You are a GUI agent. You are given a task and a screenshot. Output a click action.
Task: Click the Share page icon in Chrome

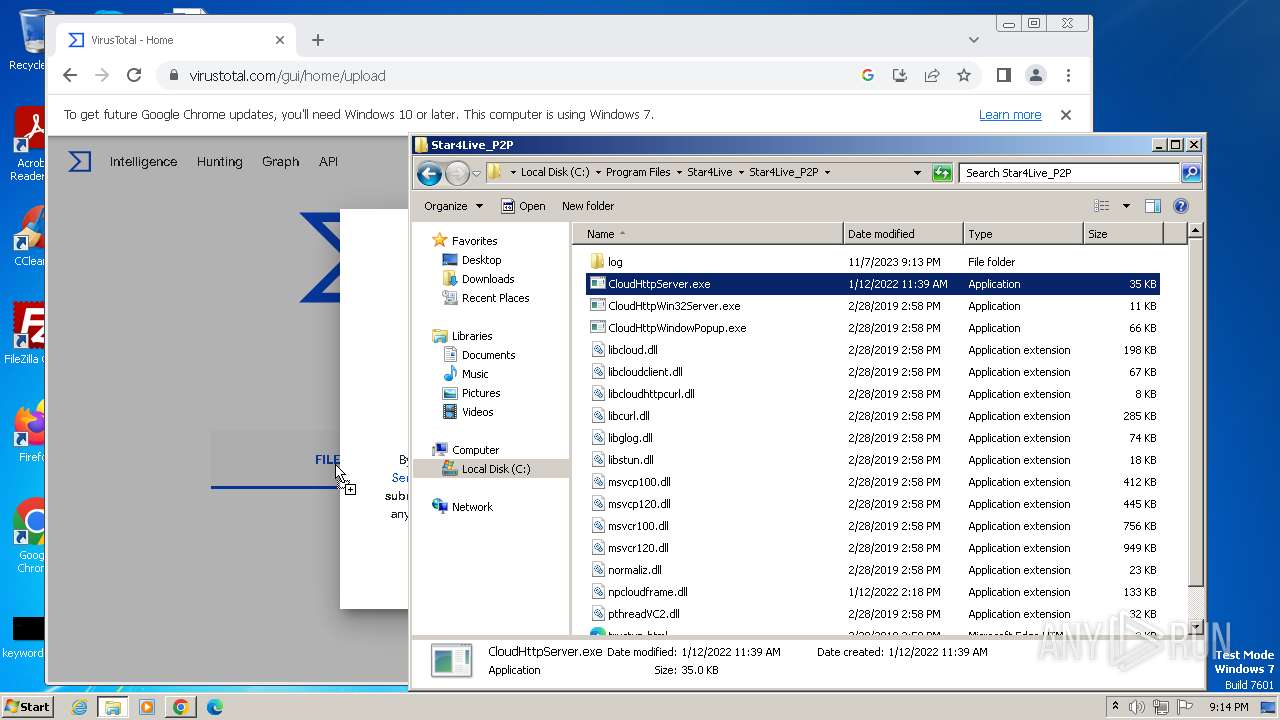932,75
